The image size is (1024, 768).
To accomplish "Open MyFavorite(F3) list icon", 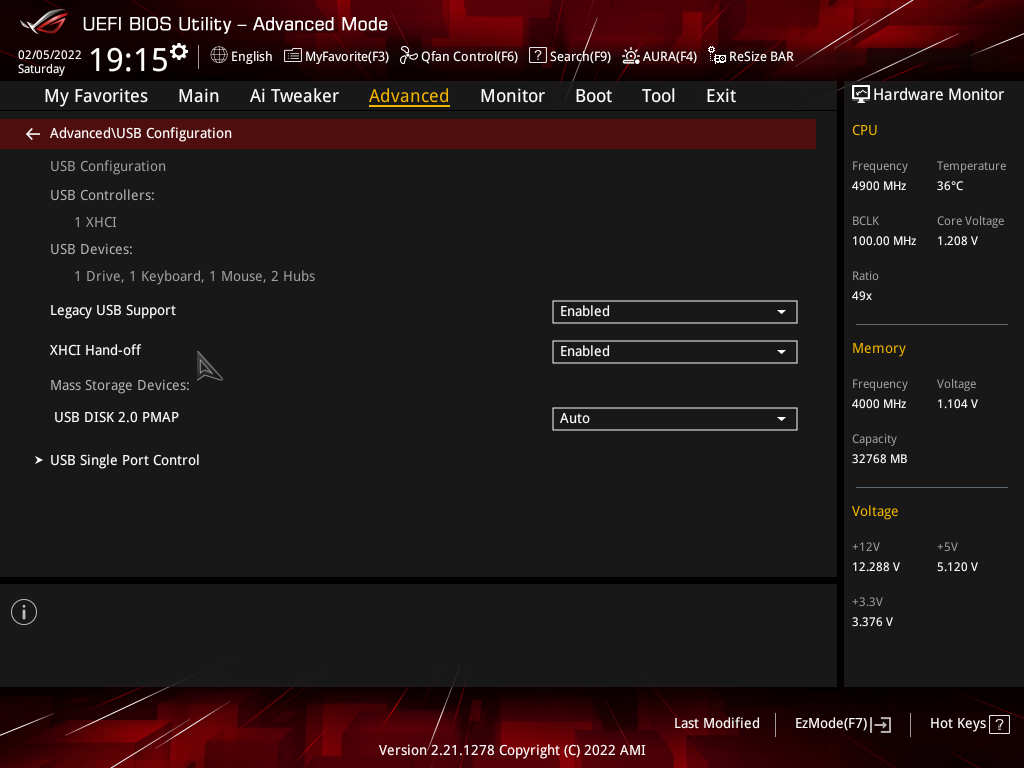I will click(x=293, y=56).
